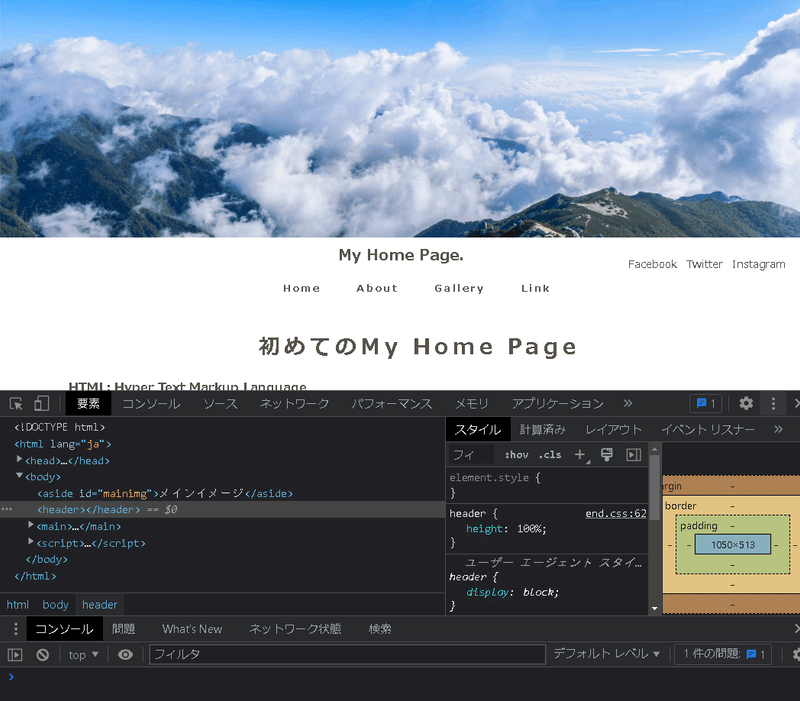Activate the inspect element picker icon
The width and height of the screenshot is (800, 701).
(16, 404)
